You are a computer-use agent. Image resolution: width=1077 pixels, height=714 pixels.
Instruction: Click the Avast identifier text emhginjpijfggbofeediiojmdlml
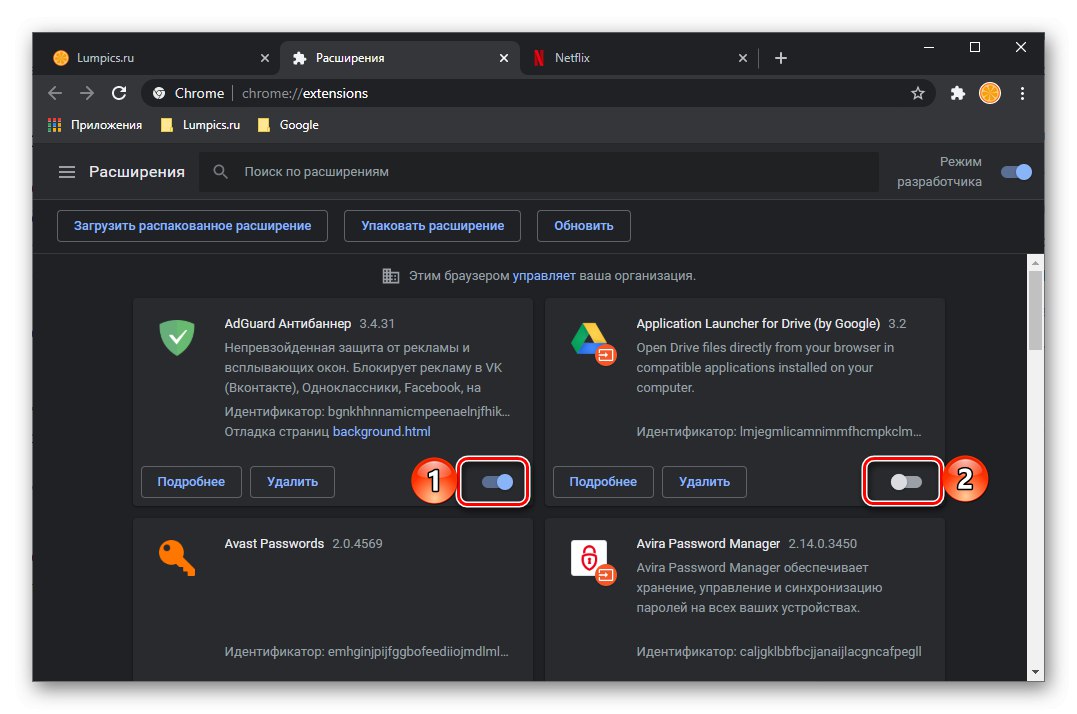(418, 652)
